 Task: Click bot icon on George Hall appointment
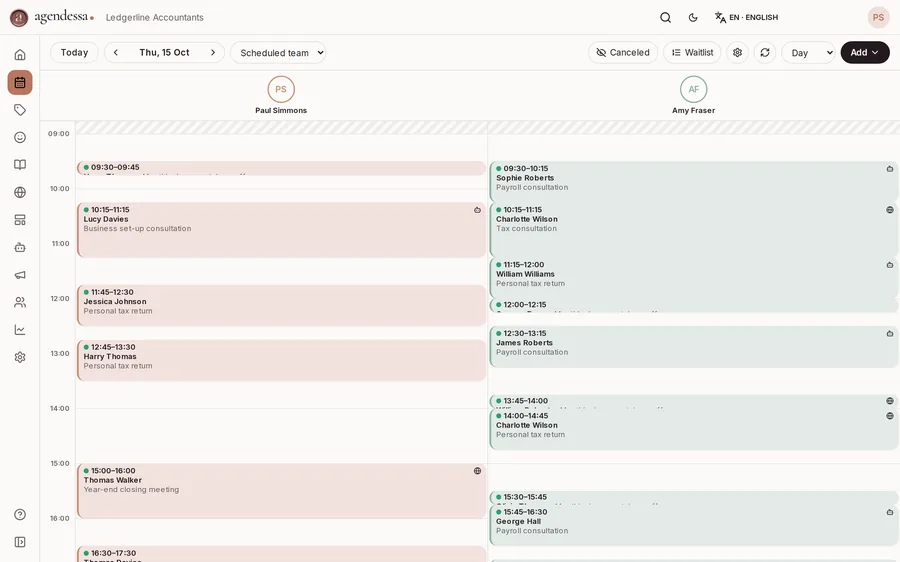[x=890, y=512]
